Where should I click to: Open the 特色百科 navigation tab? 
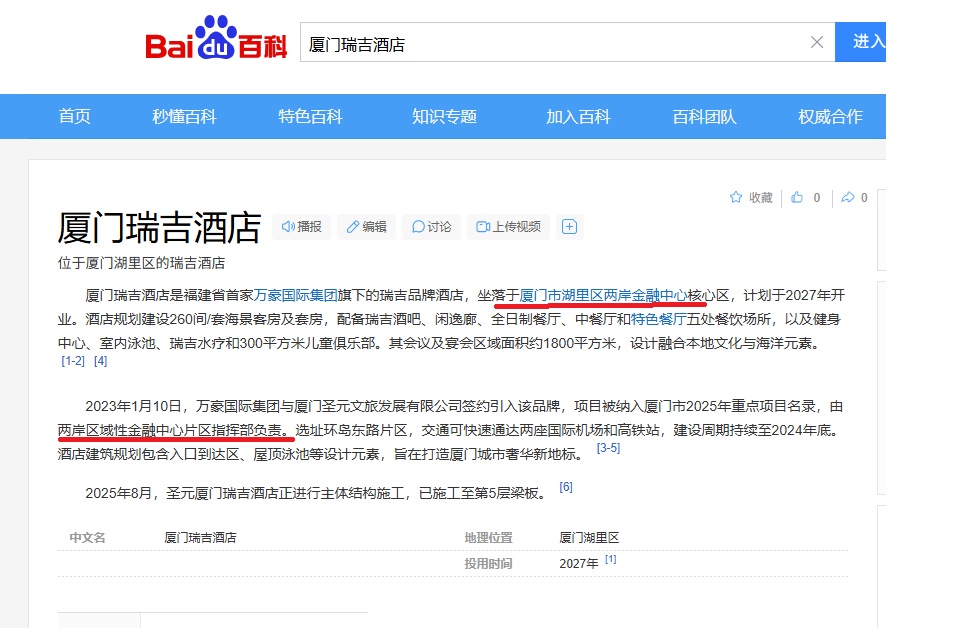pyautogui.click(x=310, y=116)
